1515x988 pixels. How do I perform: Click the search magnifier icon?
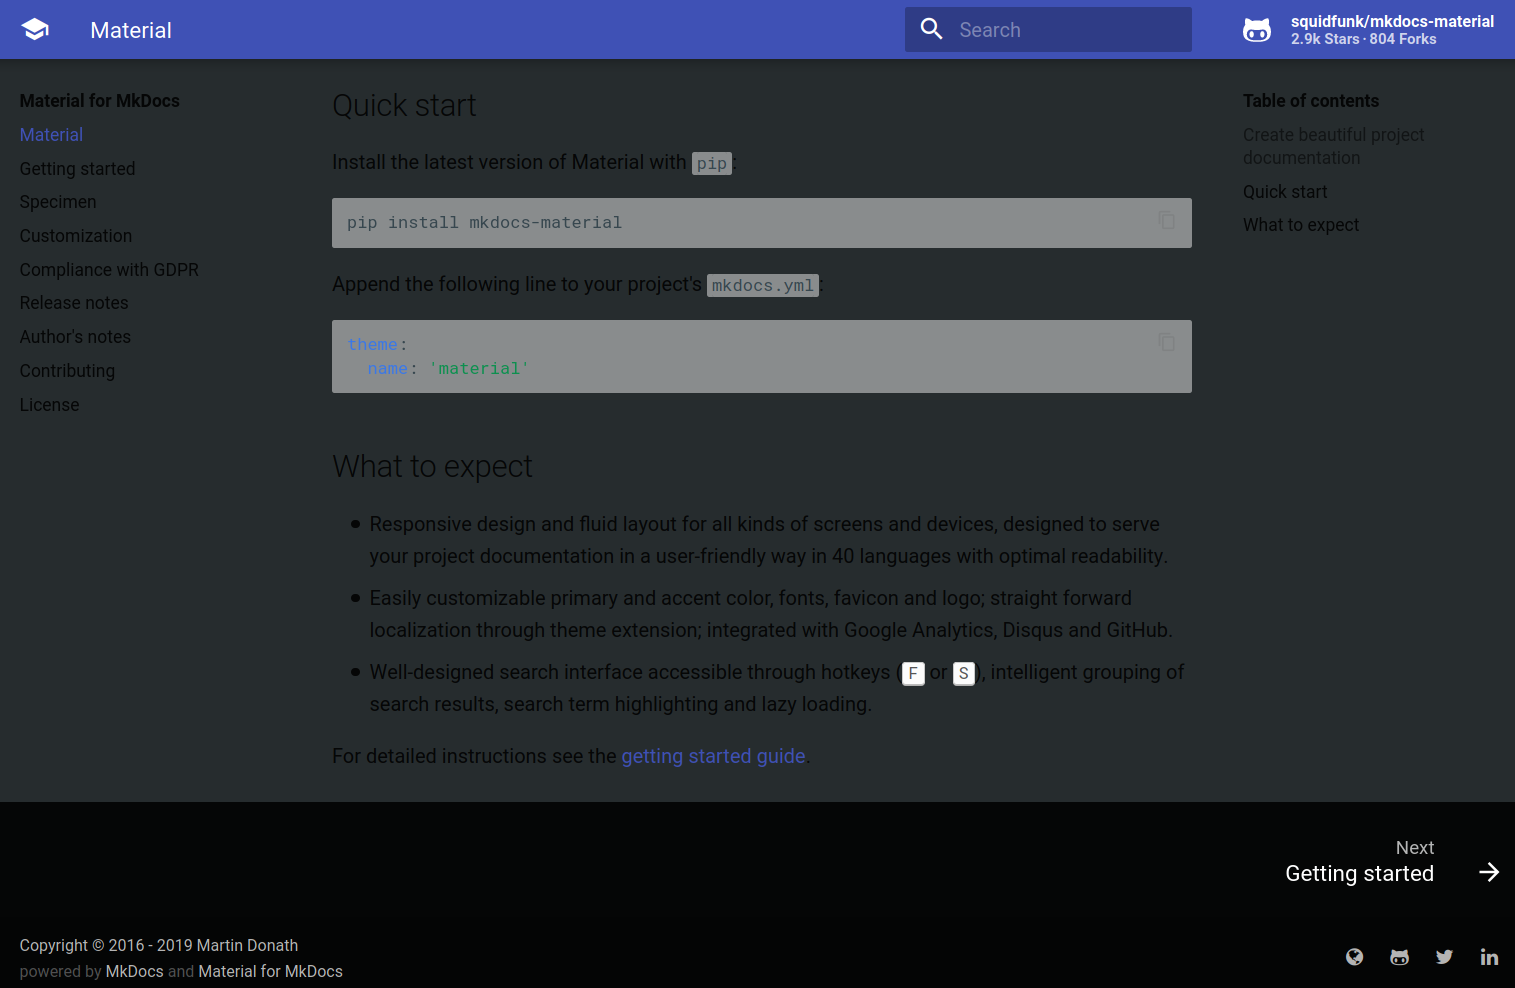[932, 29]
